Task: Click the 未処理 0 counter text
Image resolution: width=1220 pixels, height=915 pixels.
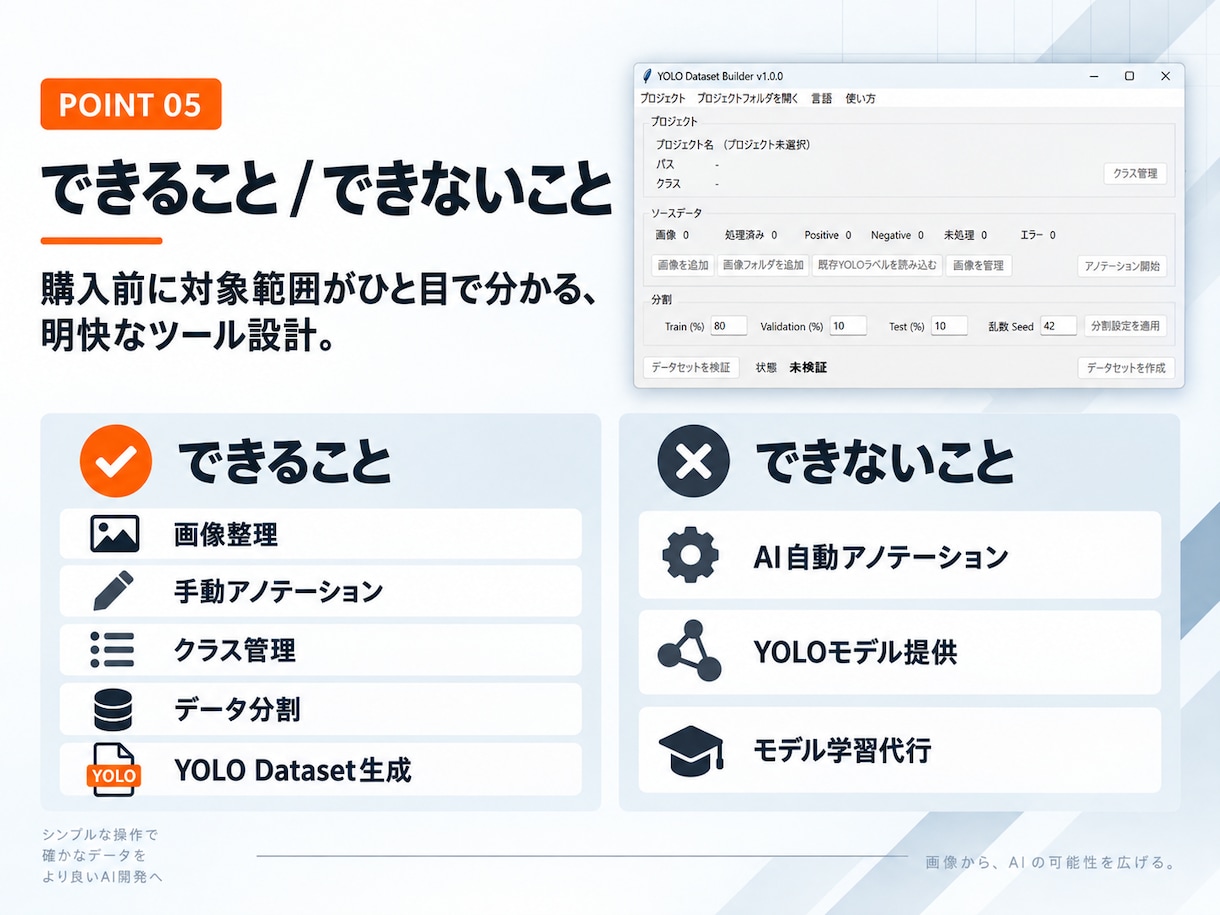Action: tap(966, 235)
